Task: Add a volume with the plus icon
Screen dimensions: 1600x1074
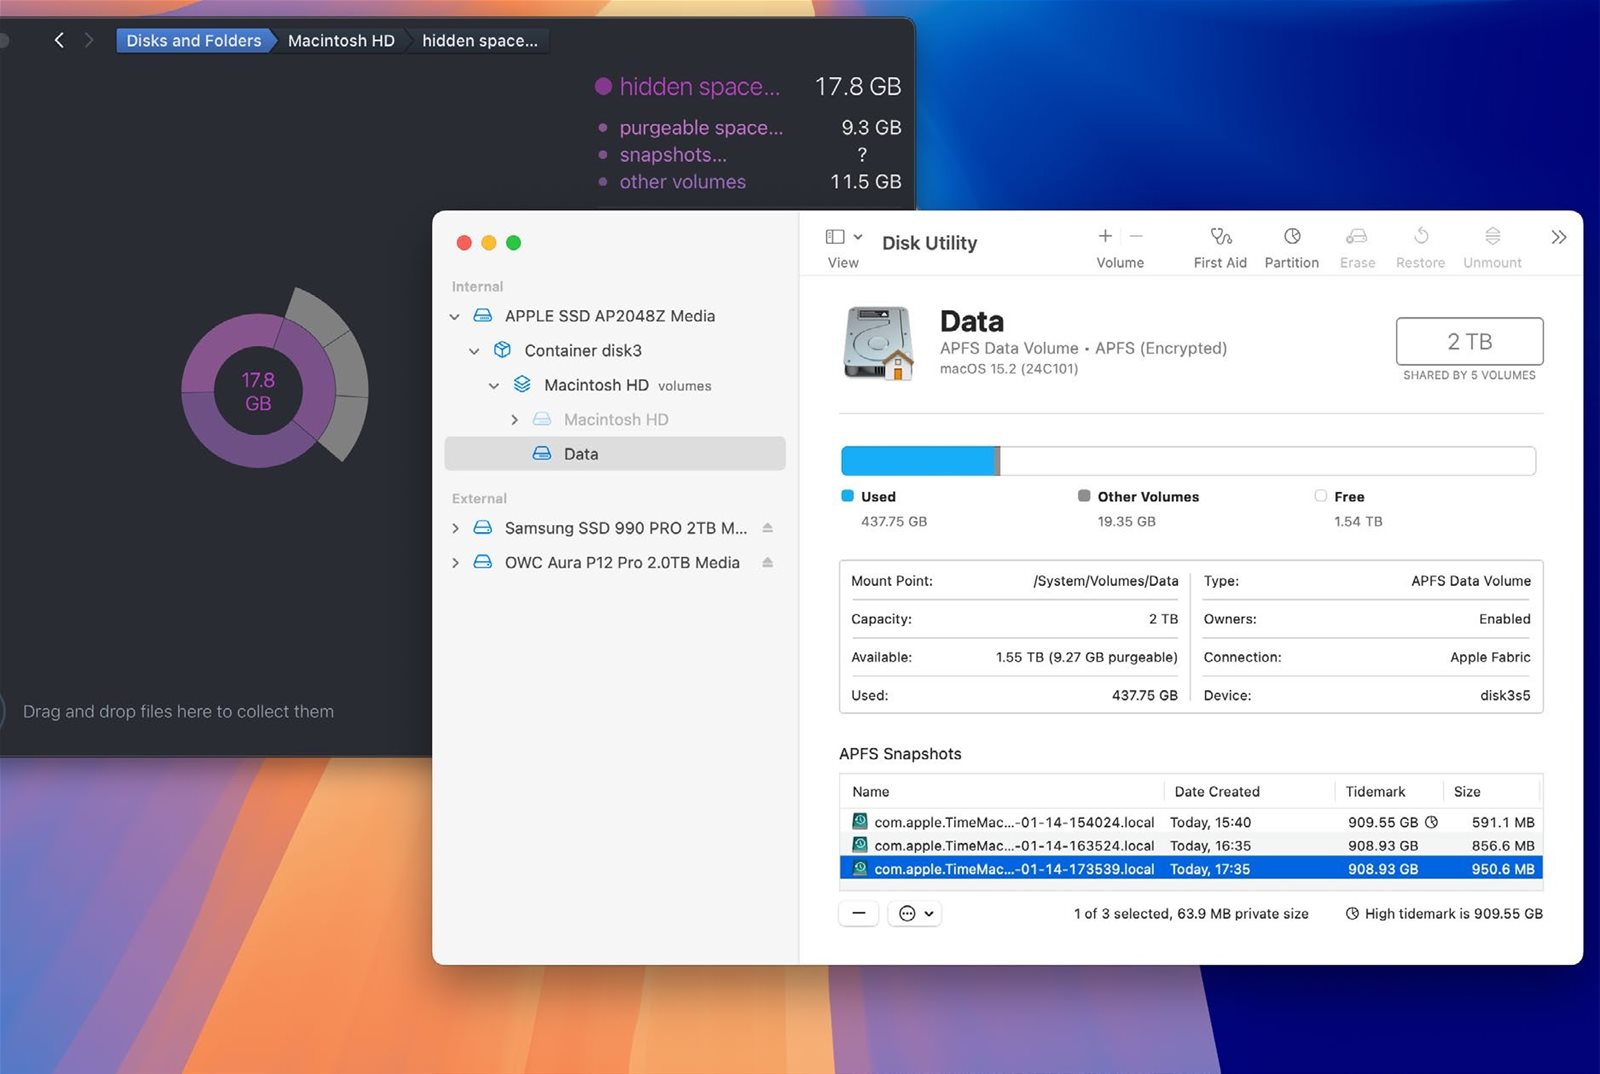Action: [x=1105, y=236]
